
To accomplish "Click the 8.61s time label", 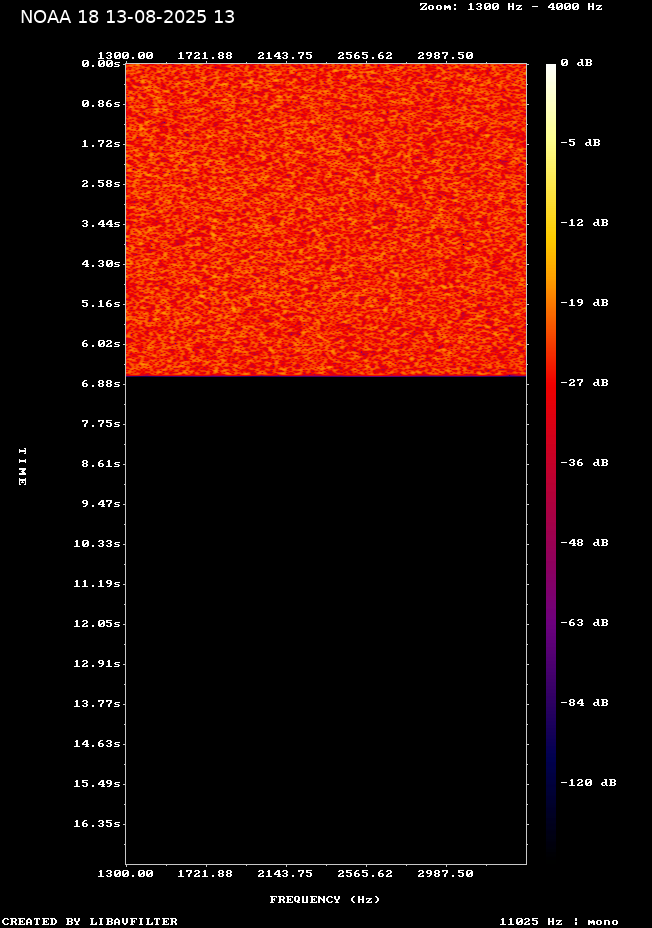I will [x=101, y=464].
